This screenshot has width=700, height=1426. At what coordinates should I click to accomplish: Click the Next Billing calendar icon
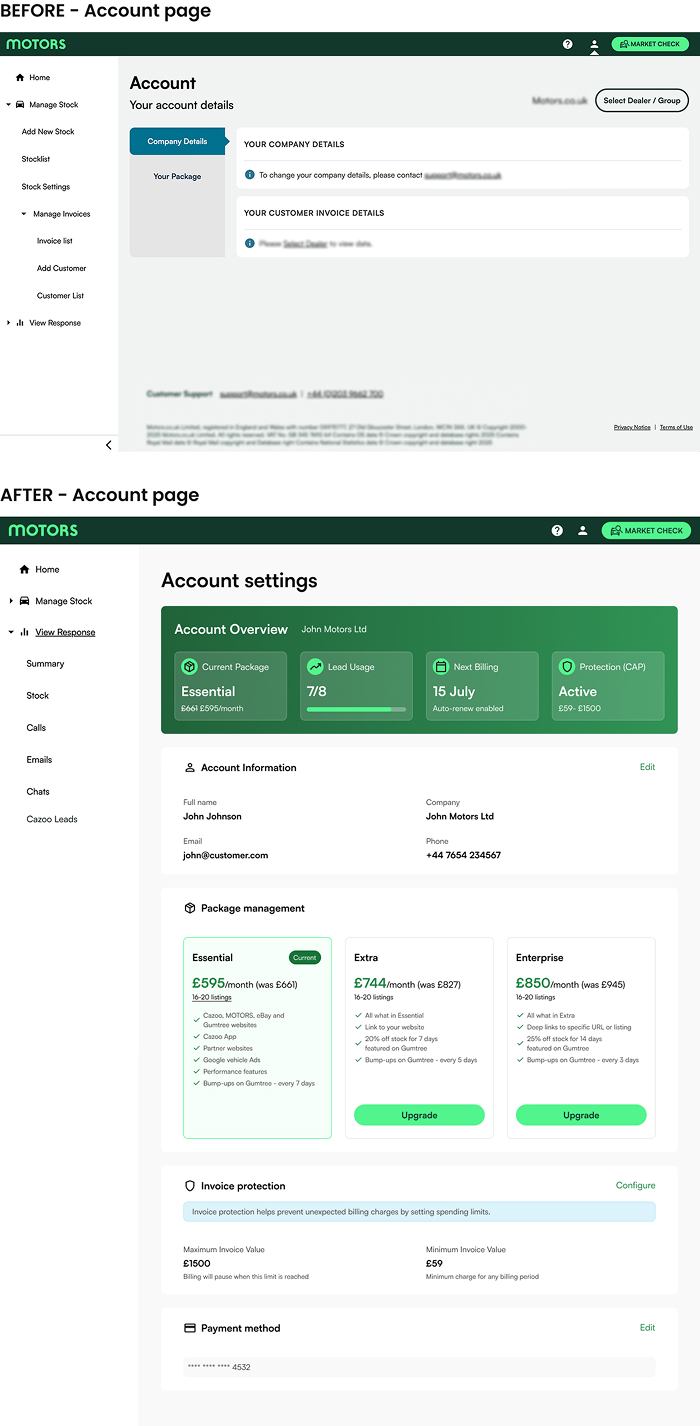[x=441, y=667]
